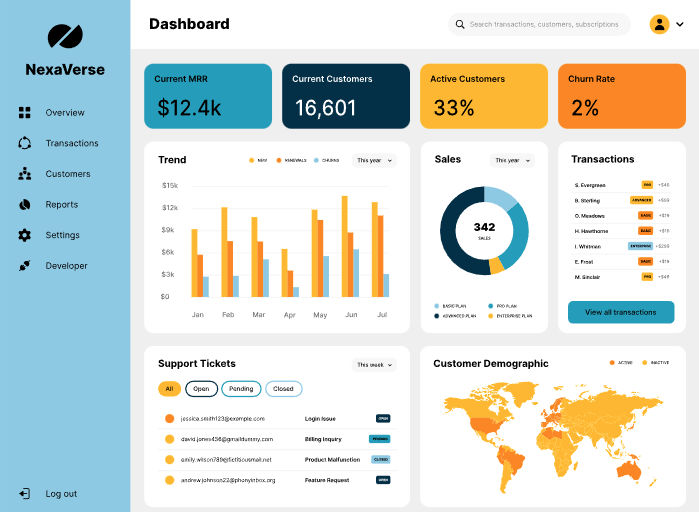Image resolution: width=699 pixels, height=512 pixels.
Task: Click the search transactions input field
Action: (543, 24)
